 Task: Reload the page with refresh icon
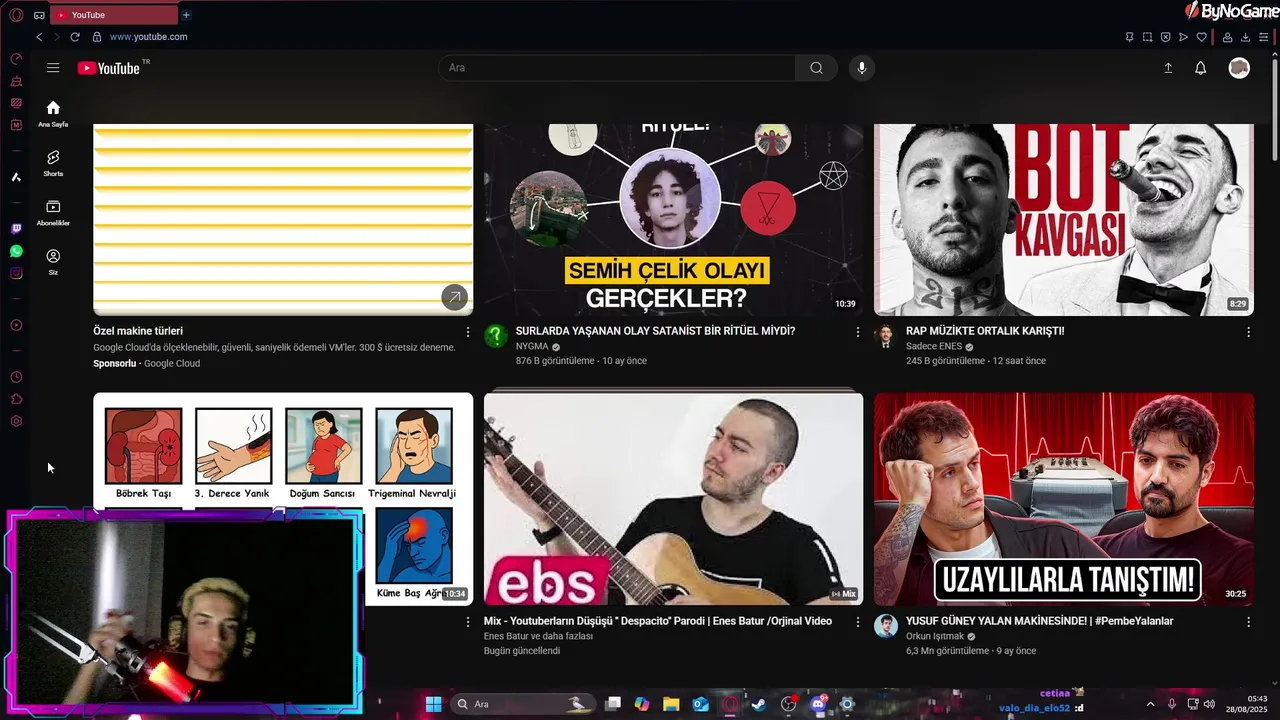[74, 37]
